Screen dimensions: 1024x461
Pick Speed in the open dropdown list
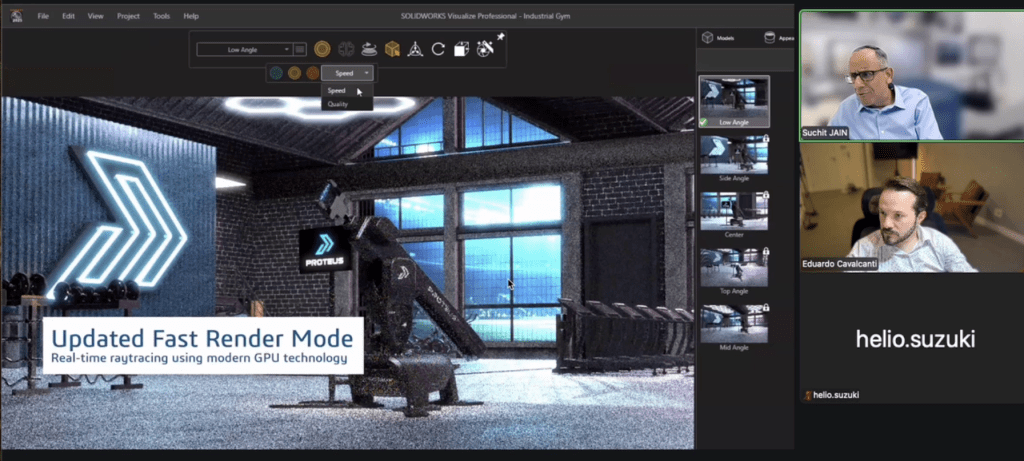coord(337,90)
